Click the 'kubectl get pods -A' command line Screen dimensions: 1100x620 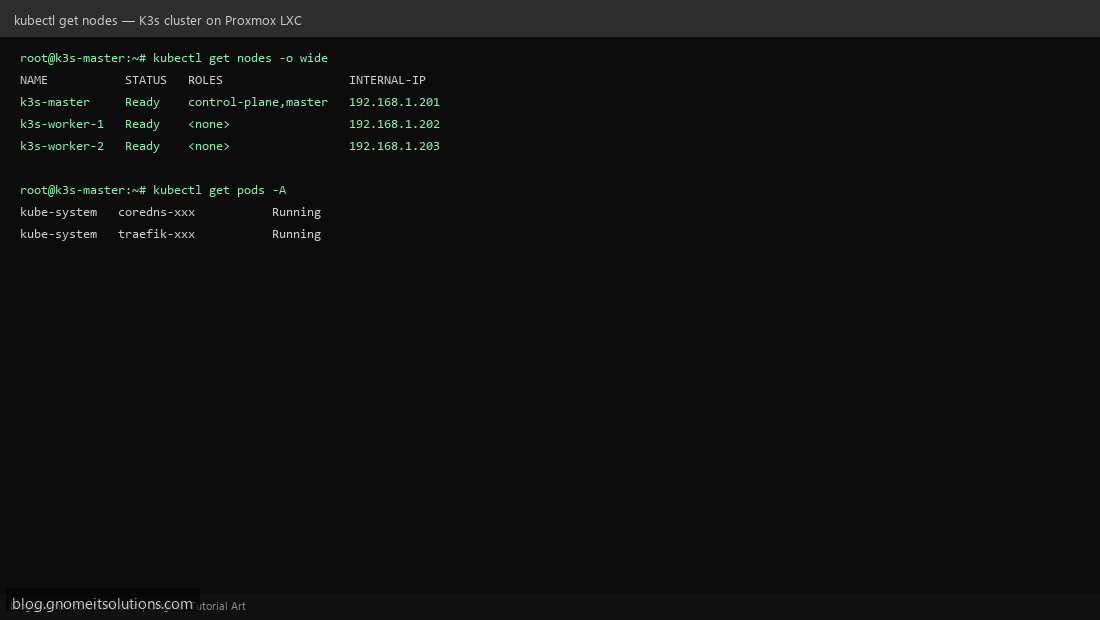(x=153, y=190)
